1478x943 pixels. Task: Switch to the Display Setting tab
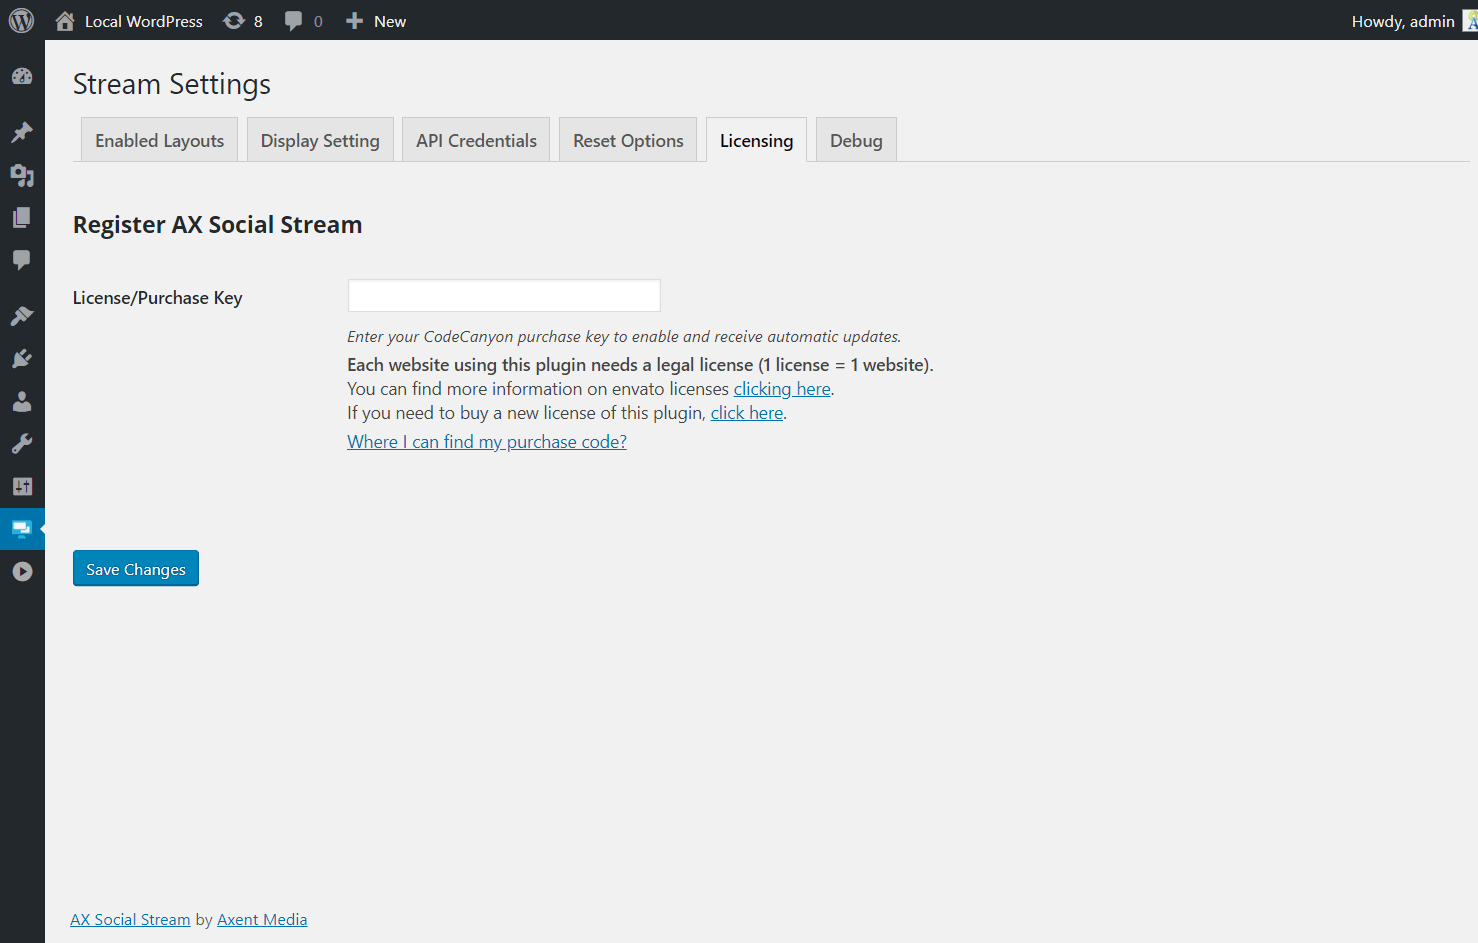[320, 140]
